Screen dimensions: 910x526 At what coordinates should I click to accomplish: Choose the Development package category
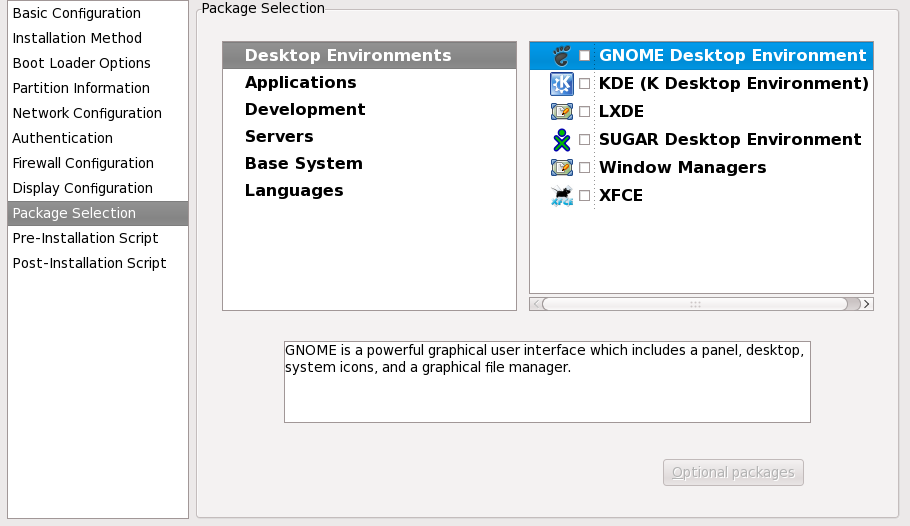tap(305, 110)
